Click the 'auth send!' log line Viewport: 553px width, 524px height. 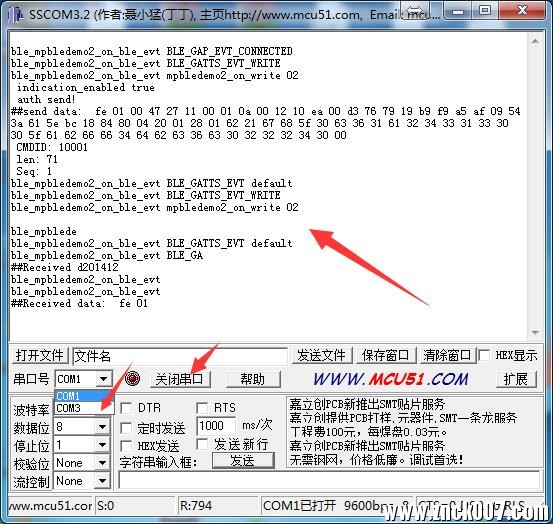coord(46,99)
